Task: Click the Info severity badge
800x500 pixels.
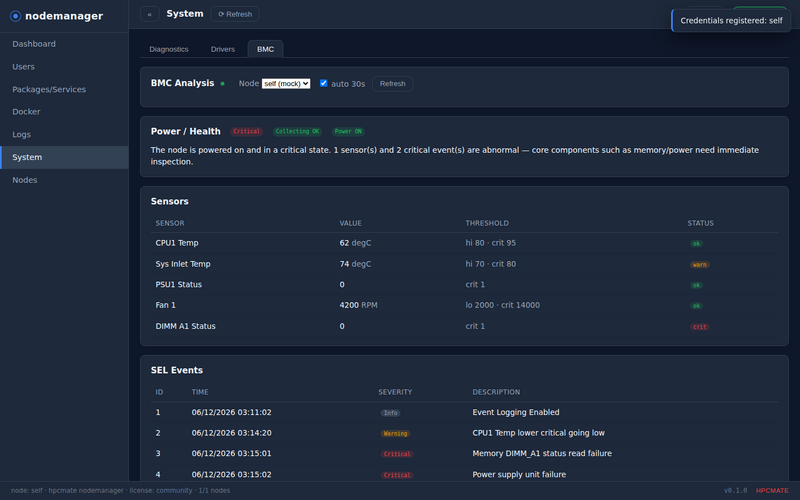Action: coord(390,413)
